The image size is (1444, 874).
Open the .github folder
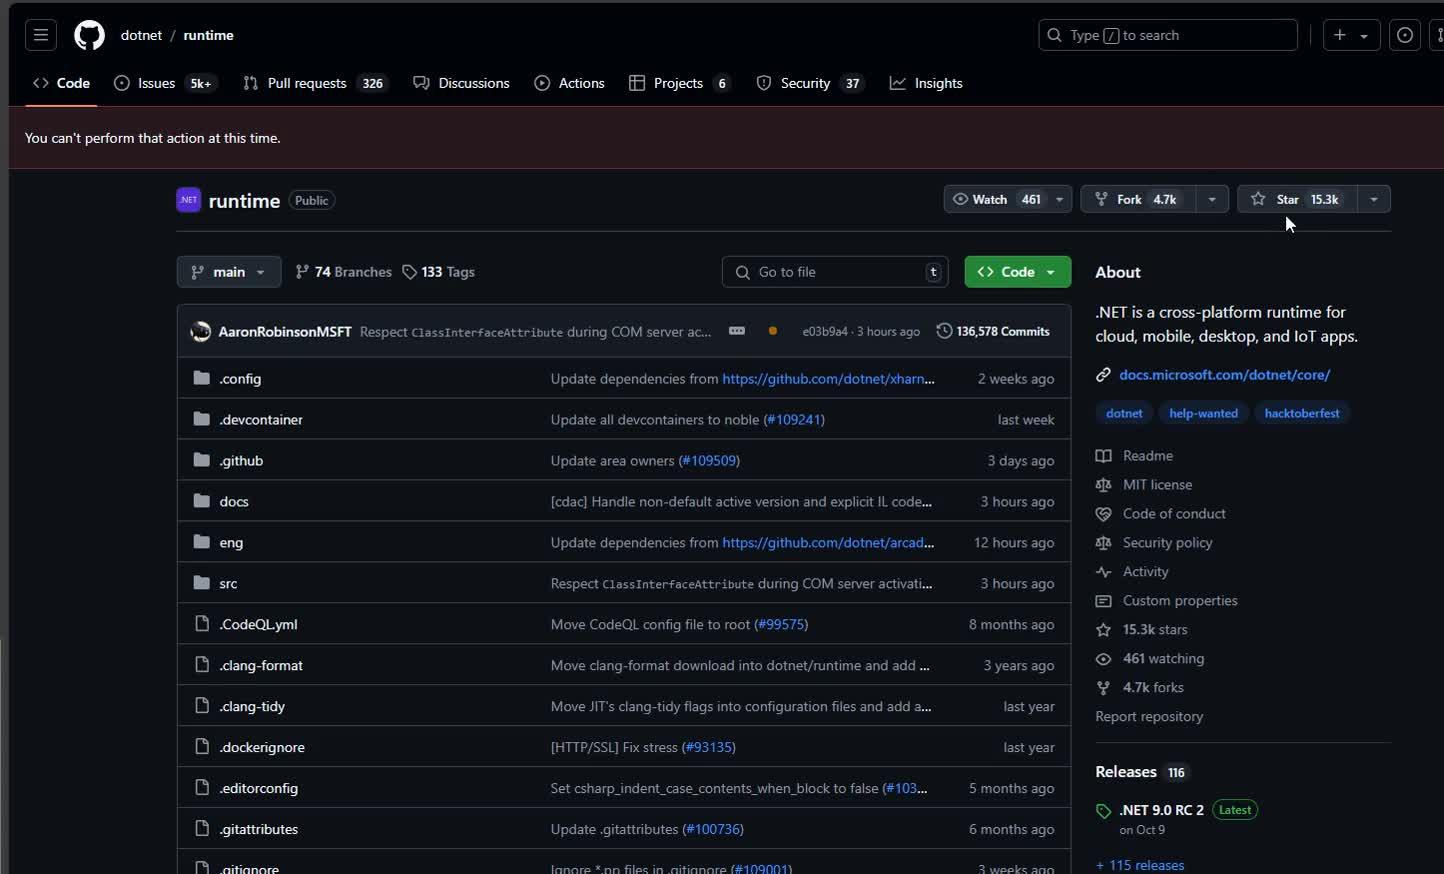click(241, 461)
